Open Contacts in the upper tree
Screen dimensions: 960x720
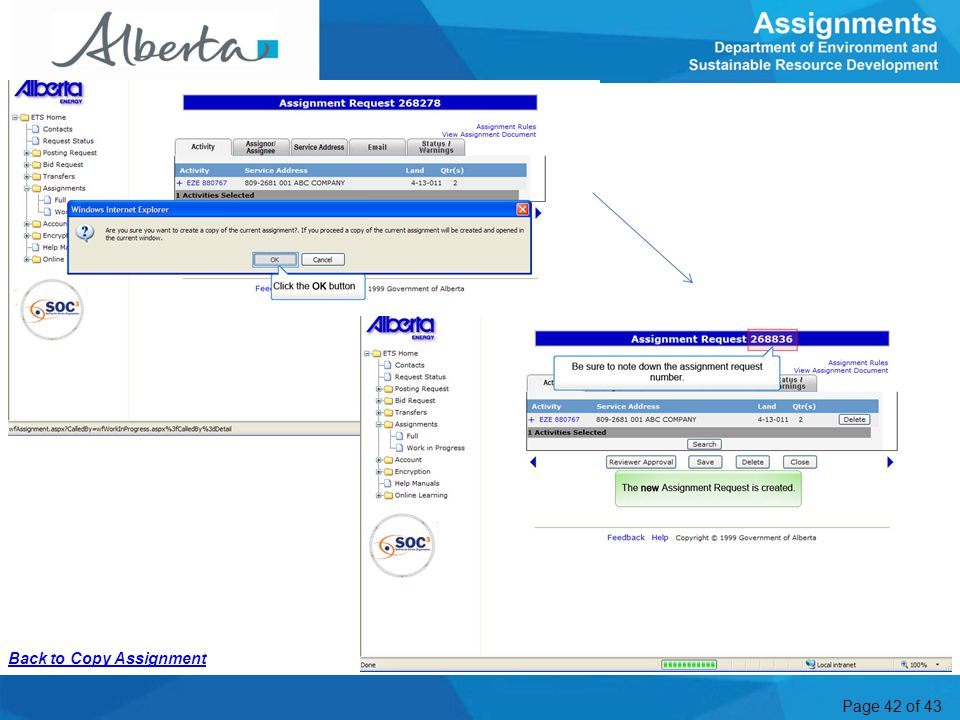(58, 129)
